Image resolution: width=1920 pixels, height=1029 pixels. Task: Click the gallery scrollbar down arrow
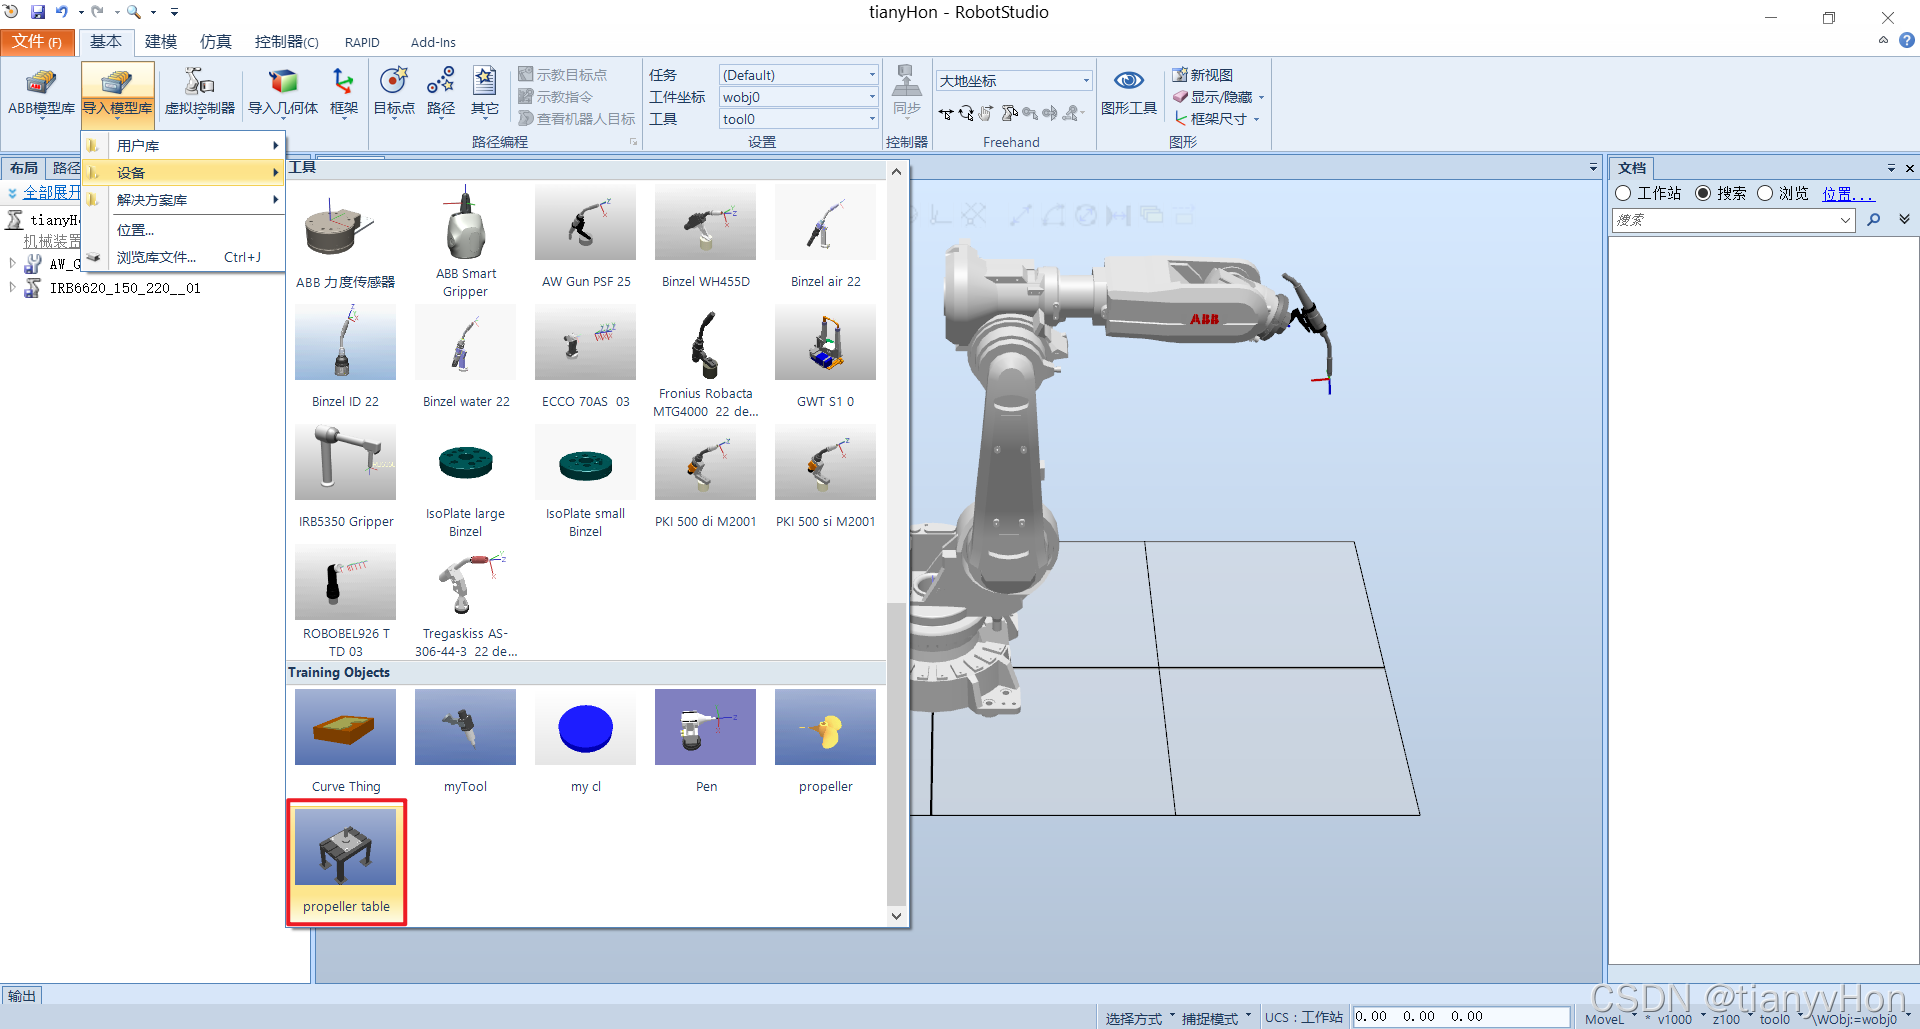coord(896,916)
